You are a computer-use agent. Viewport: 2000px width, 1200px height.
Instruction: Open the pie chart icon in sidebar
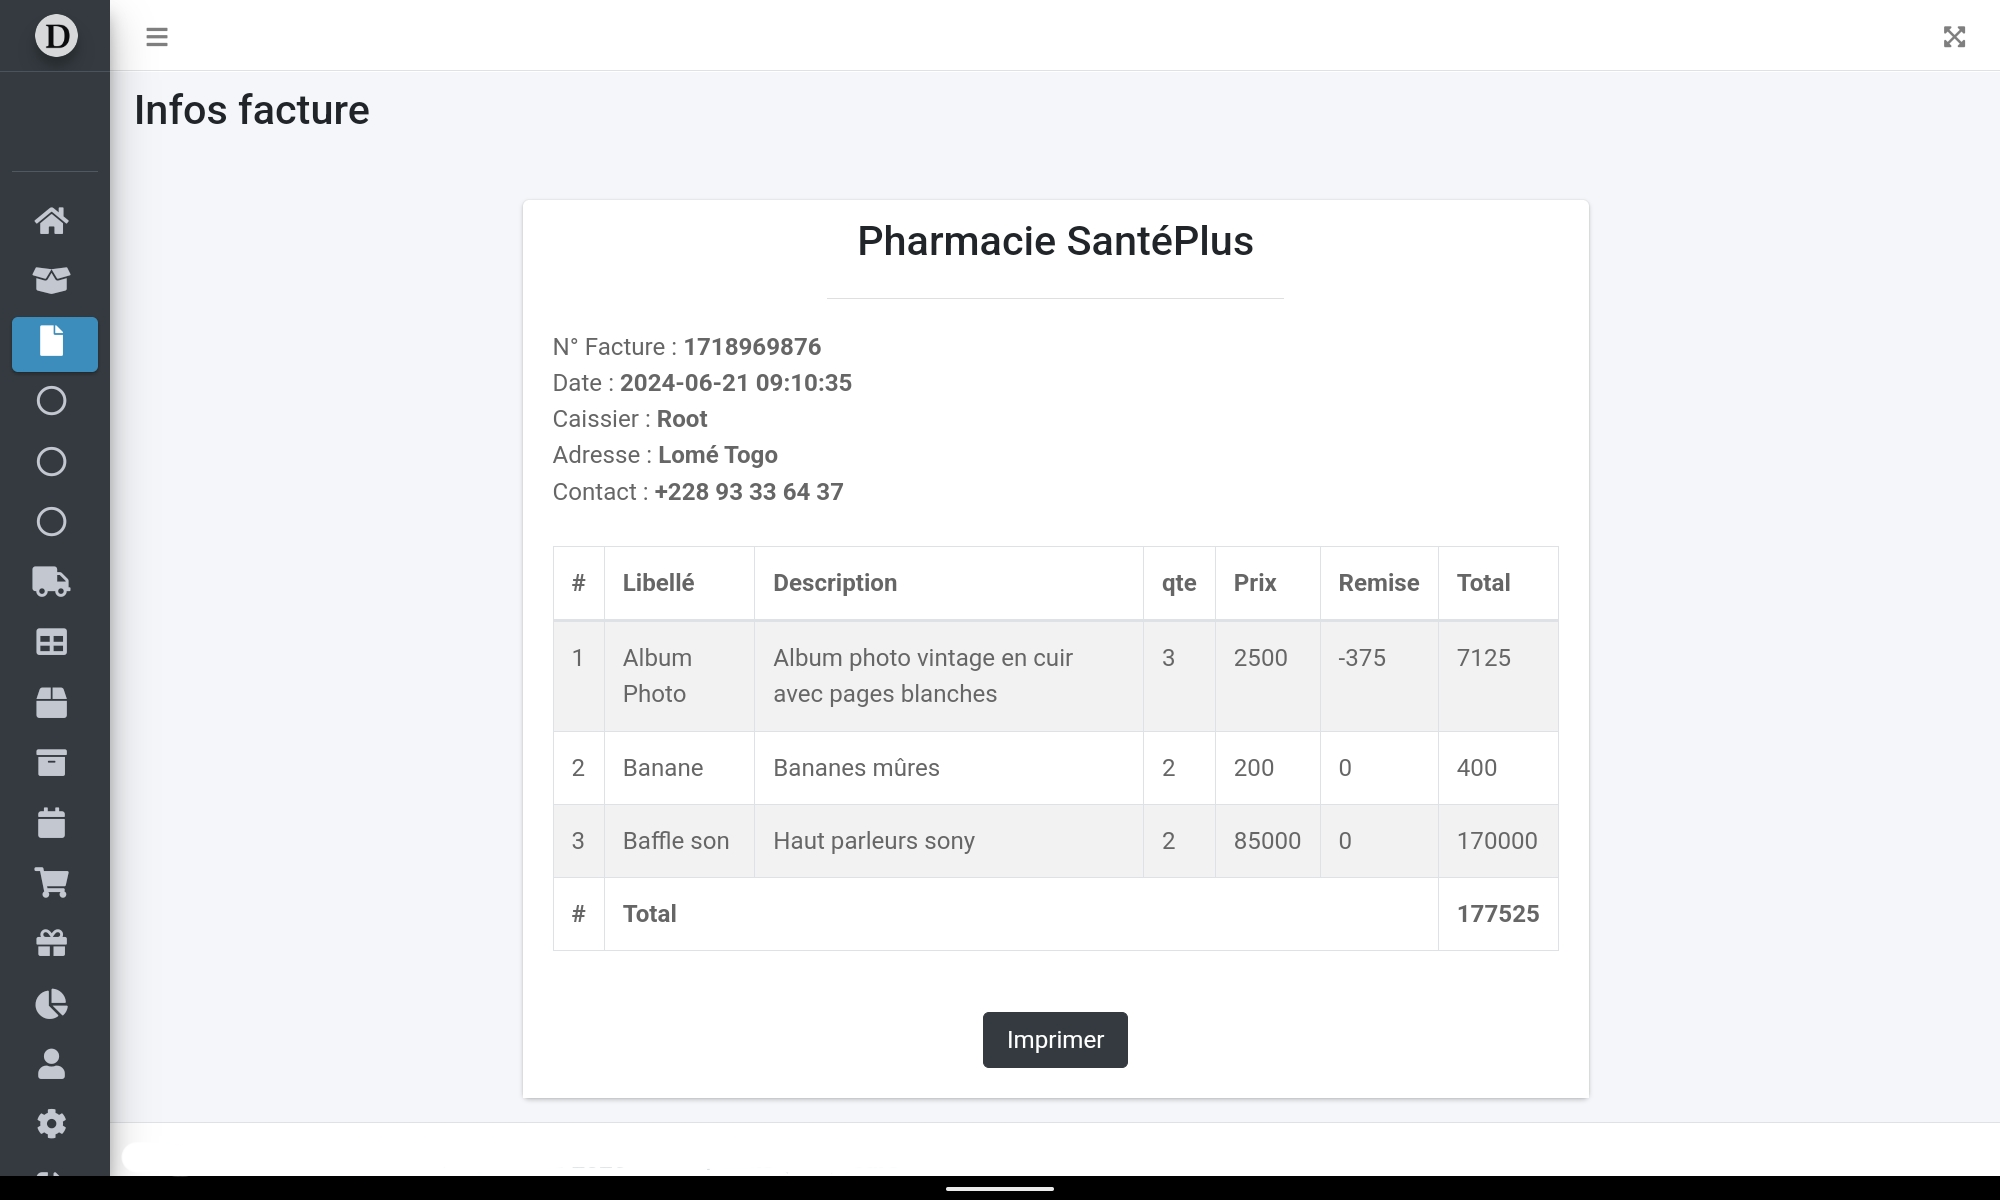click(52, 1004)
